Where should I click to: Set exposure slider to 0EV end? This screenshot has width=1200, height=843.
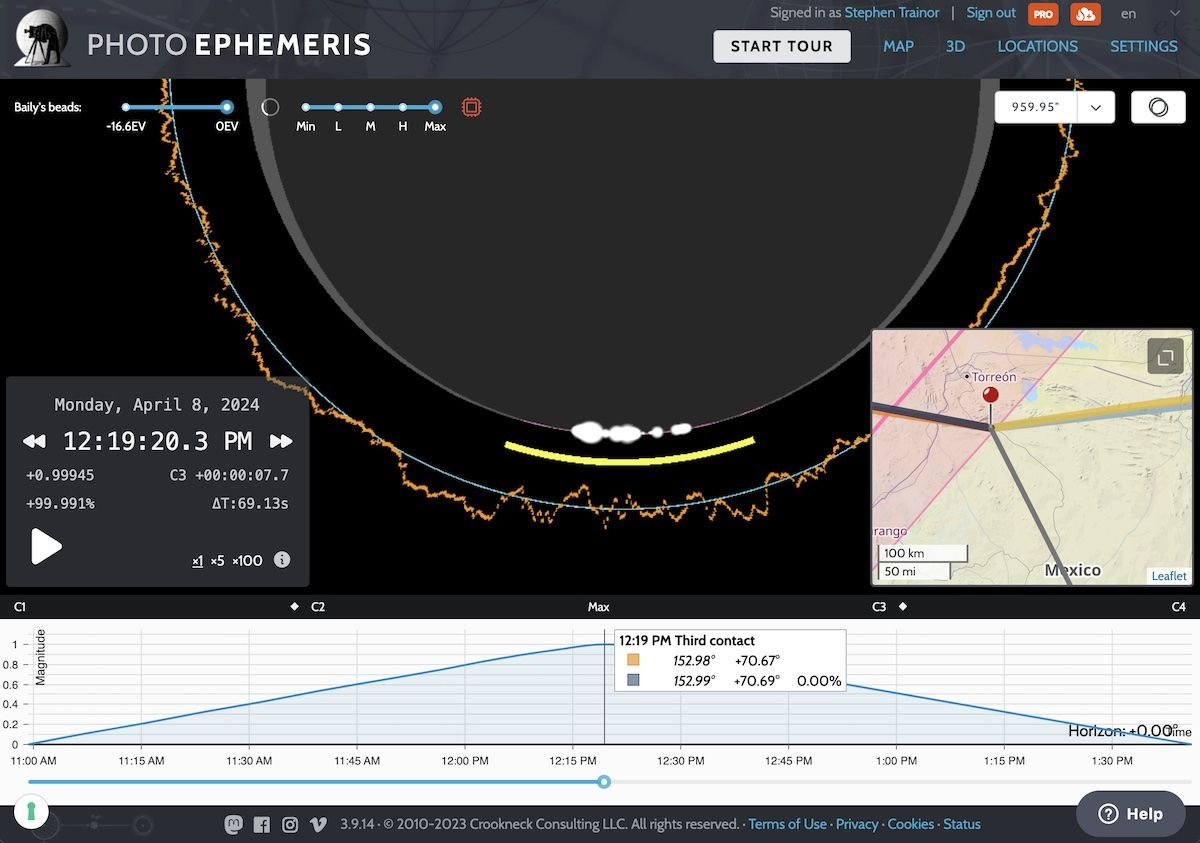[x=227, y=107]
